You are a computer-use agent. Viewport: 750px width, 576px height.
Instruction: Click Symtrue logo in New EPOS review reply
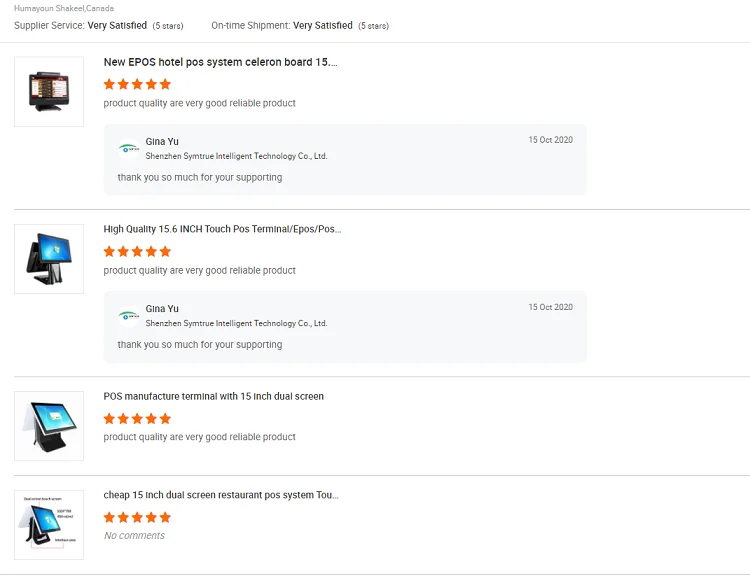click(128, 149)
